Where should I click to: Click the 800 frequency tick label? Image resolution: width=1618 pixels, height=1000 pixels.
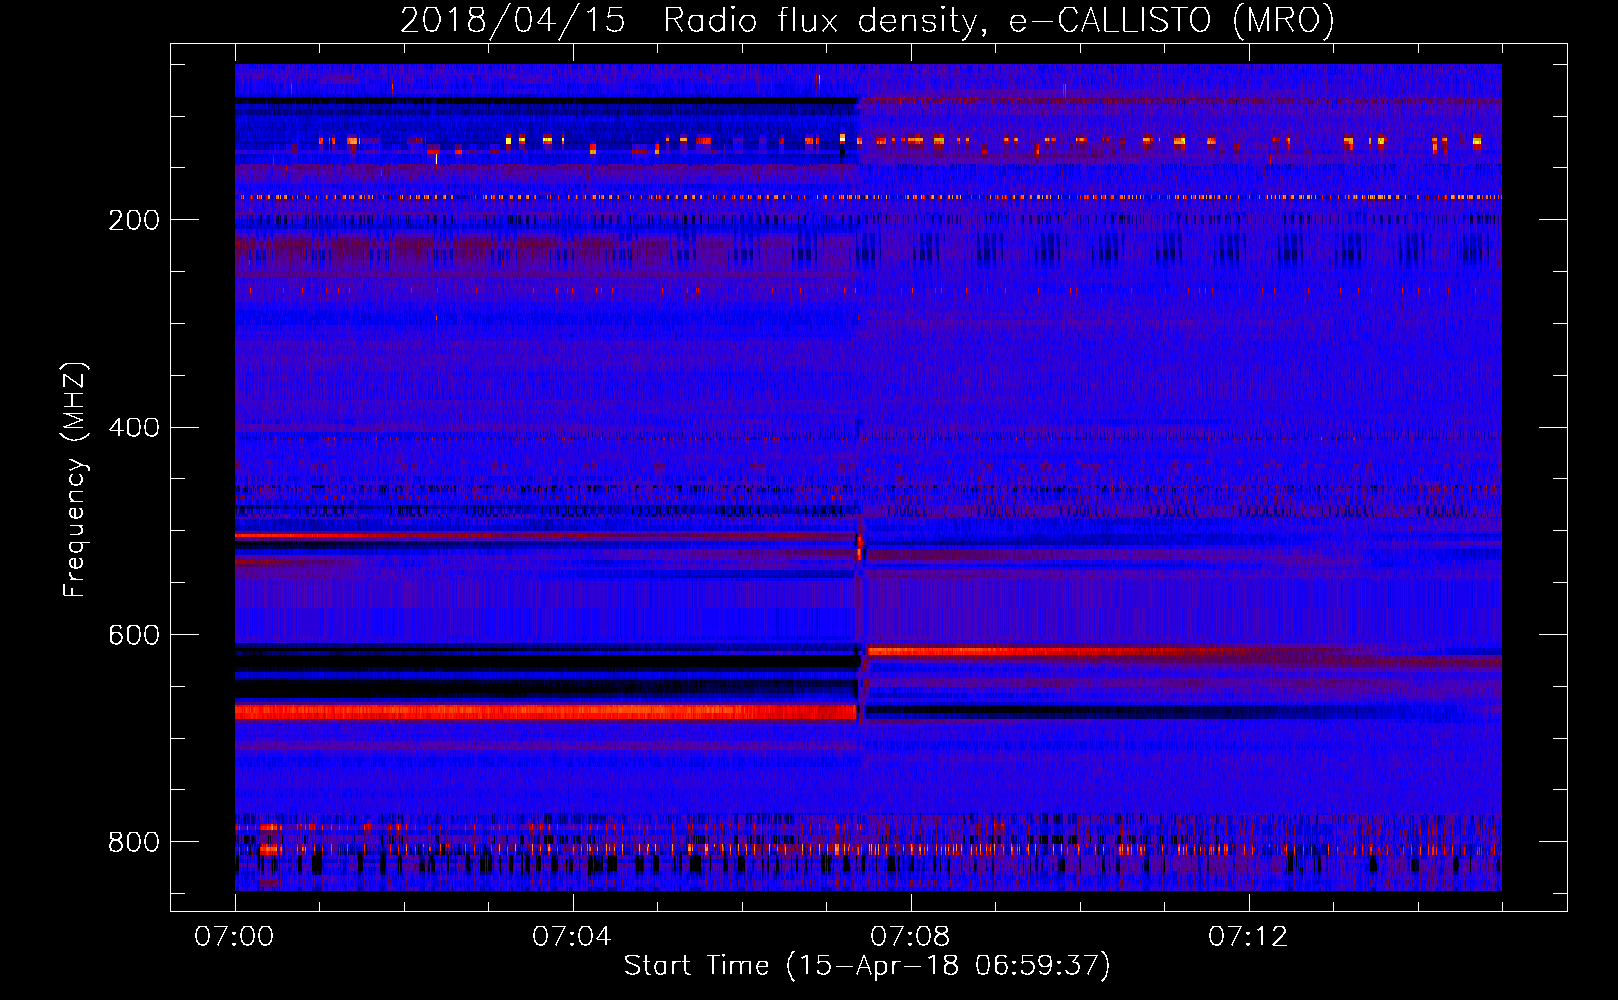pyautogui.click(x=134, y=842)
